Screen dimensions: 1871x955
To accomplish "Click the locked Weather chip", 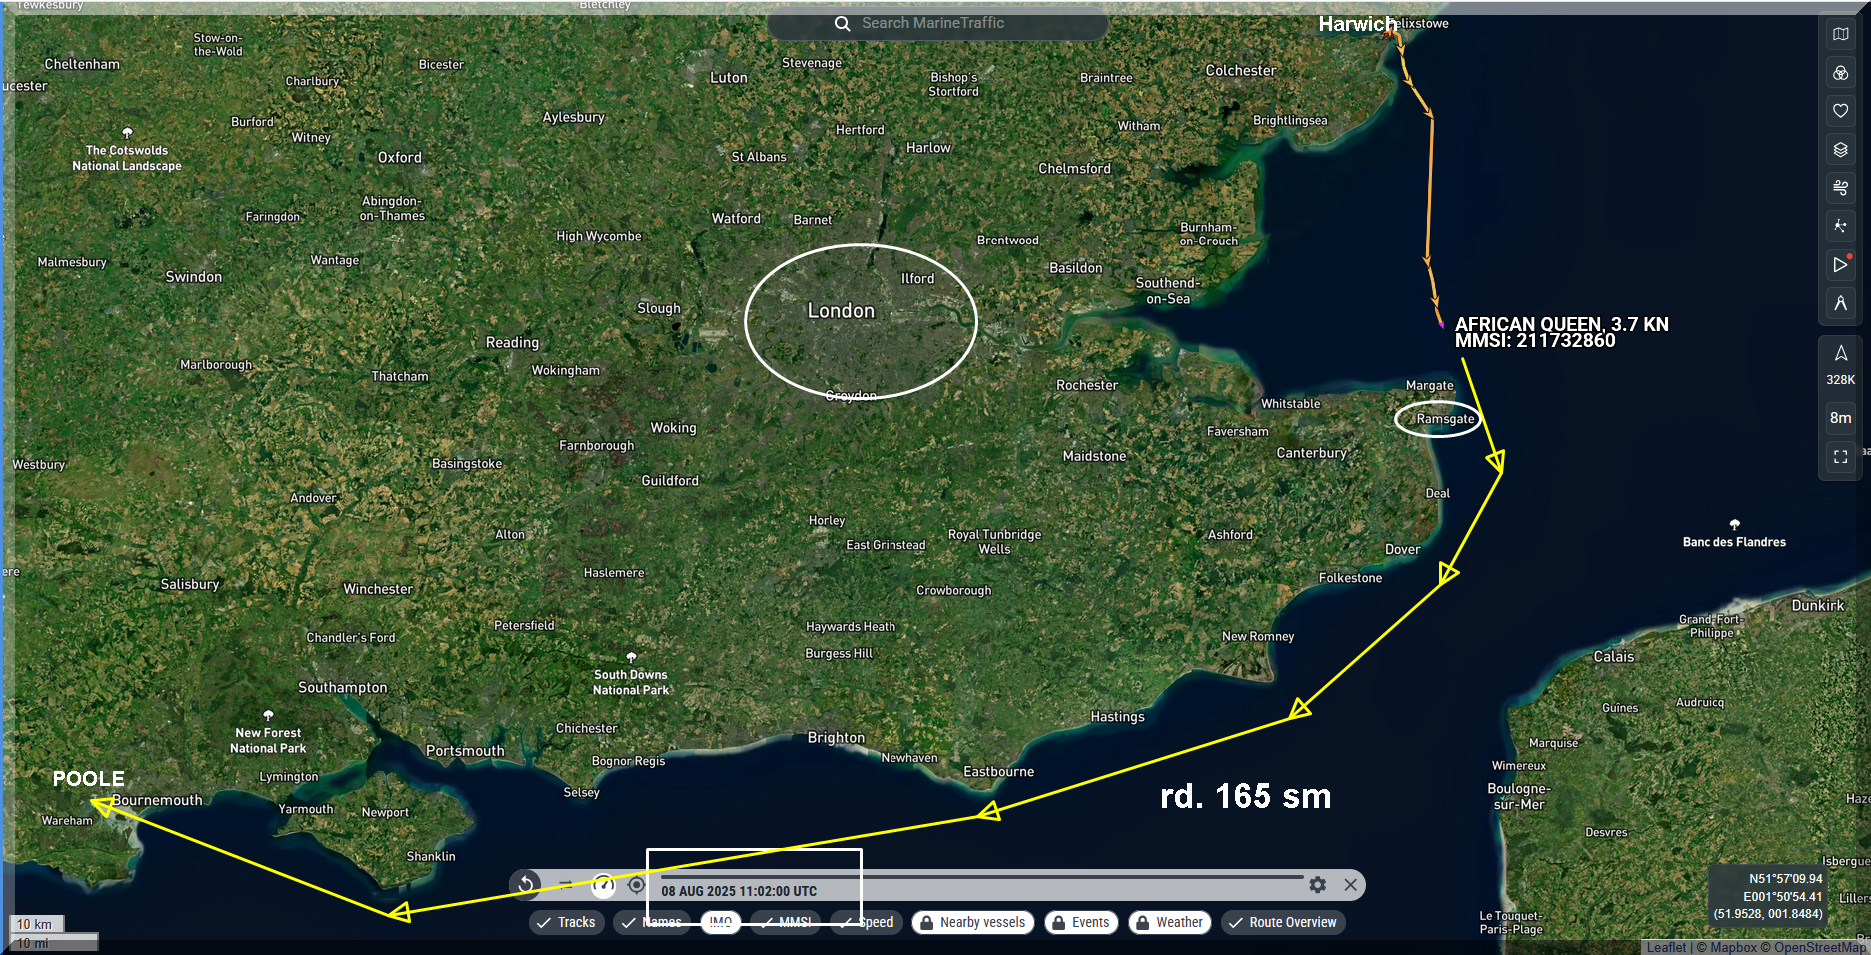I will point(1169,922).
